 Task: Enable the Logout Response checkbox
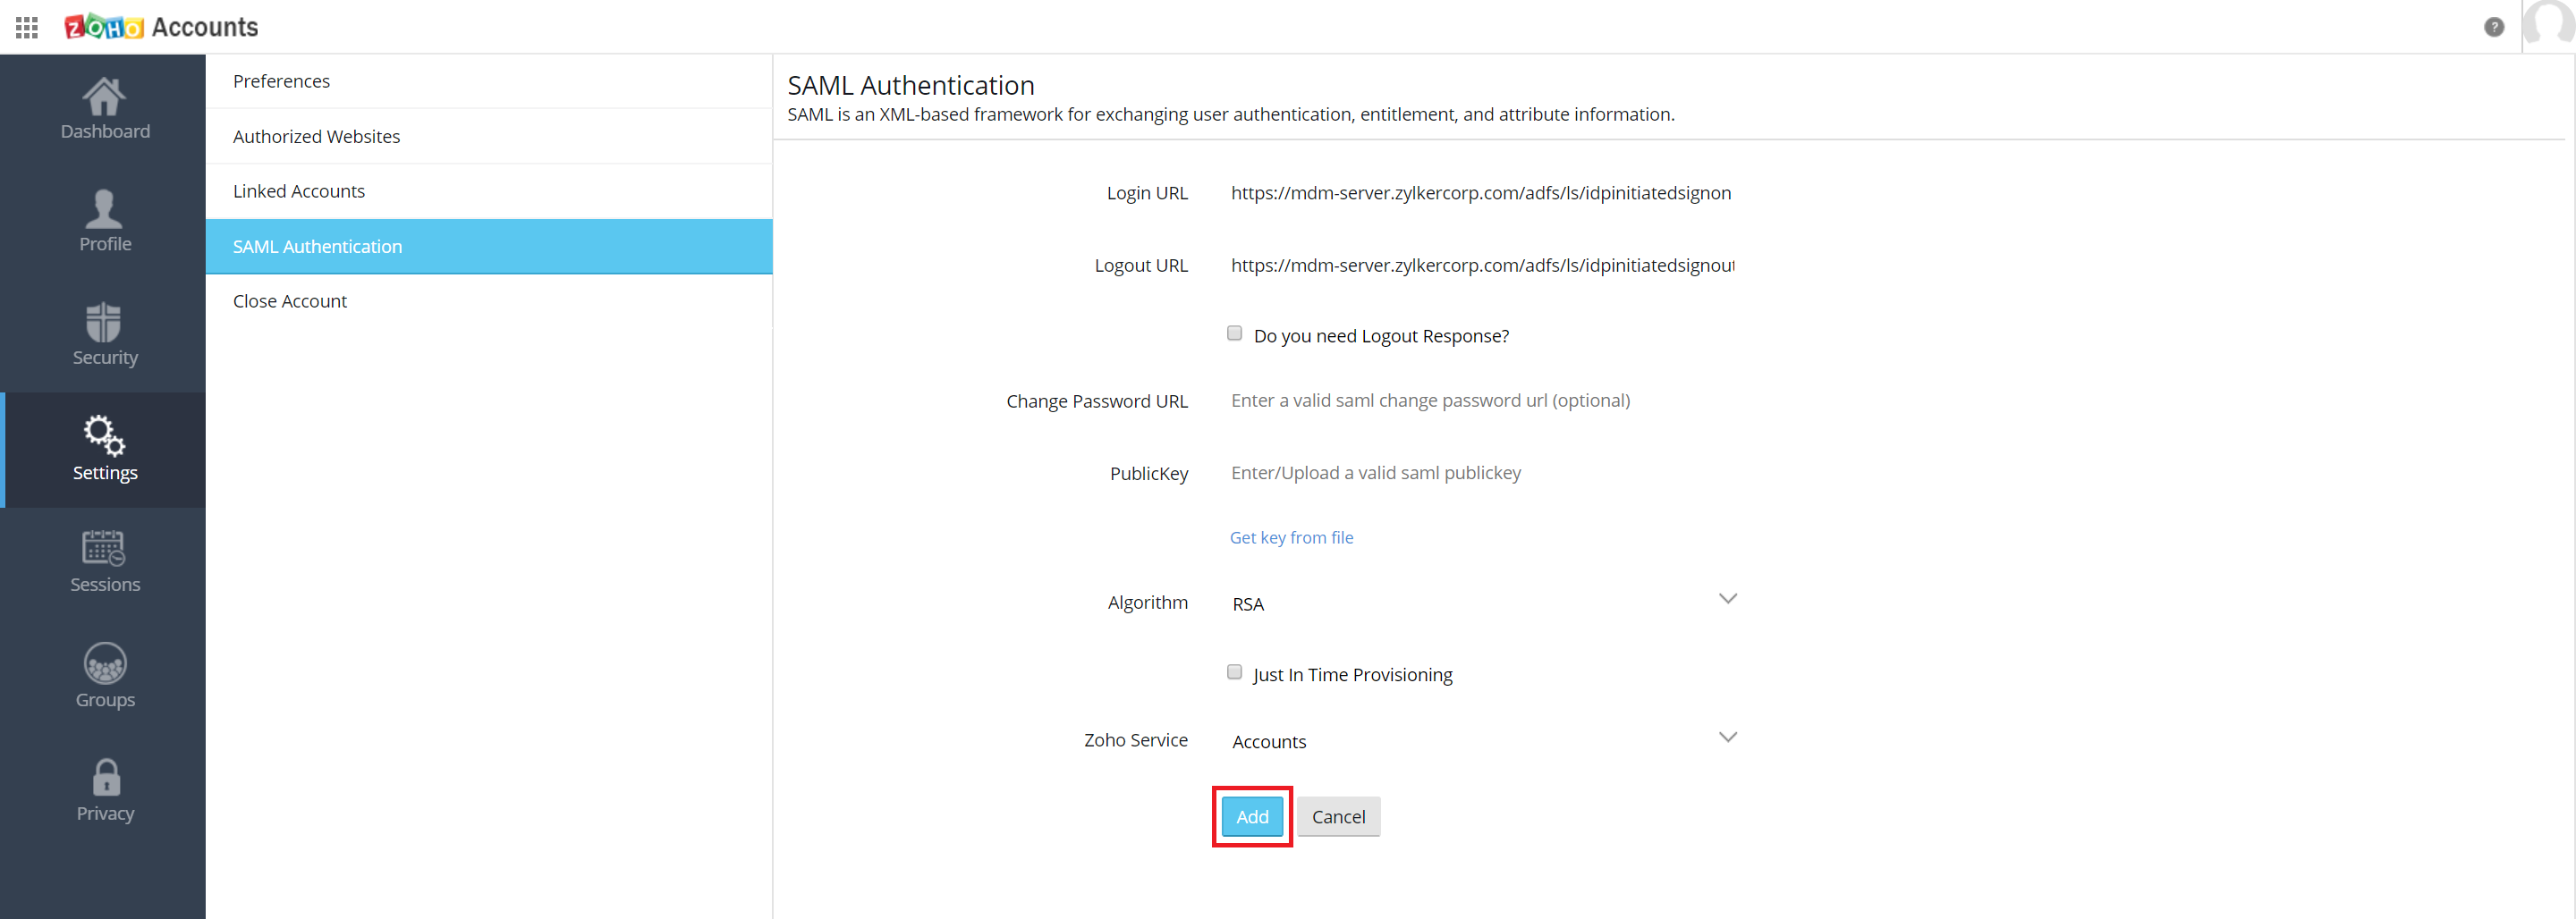point(1234,332)
